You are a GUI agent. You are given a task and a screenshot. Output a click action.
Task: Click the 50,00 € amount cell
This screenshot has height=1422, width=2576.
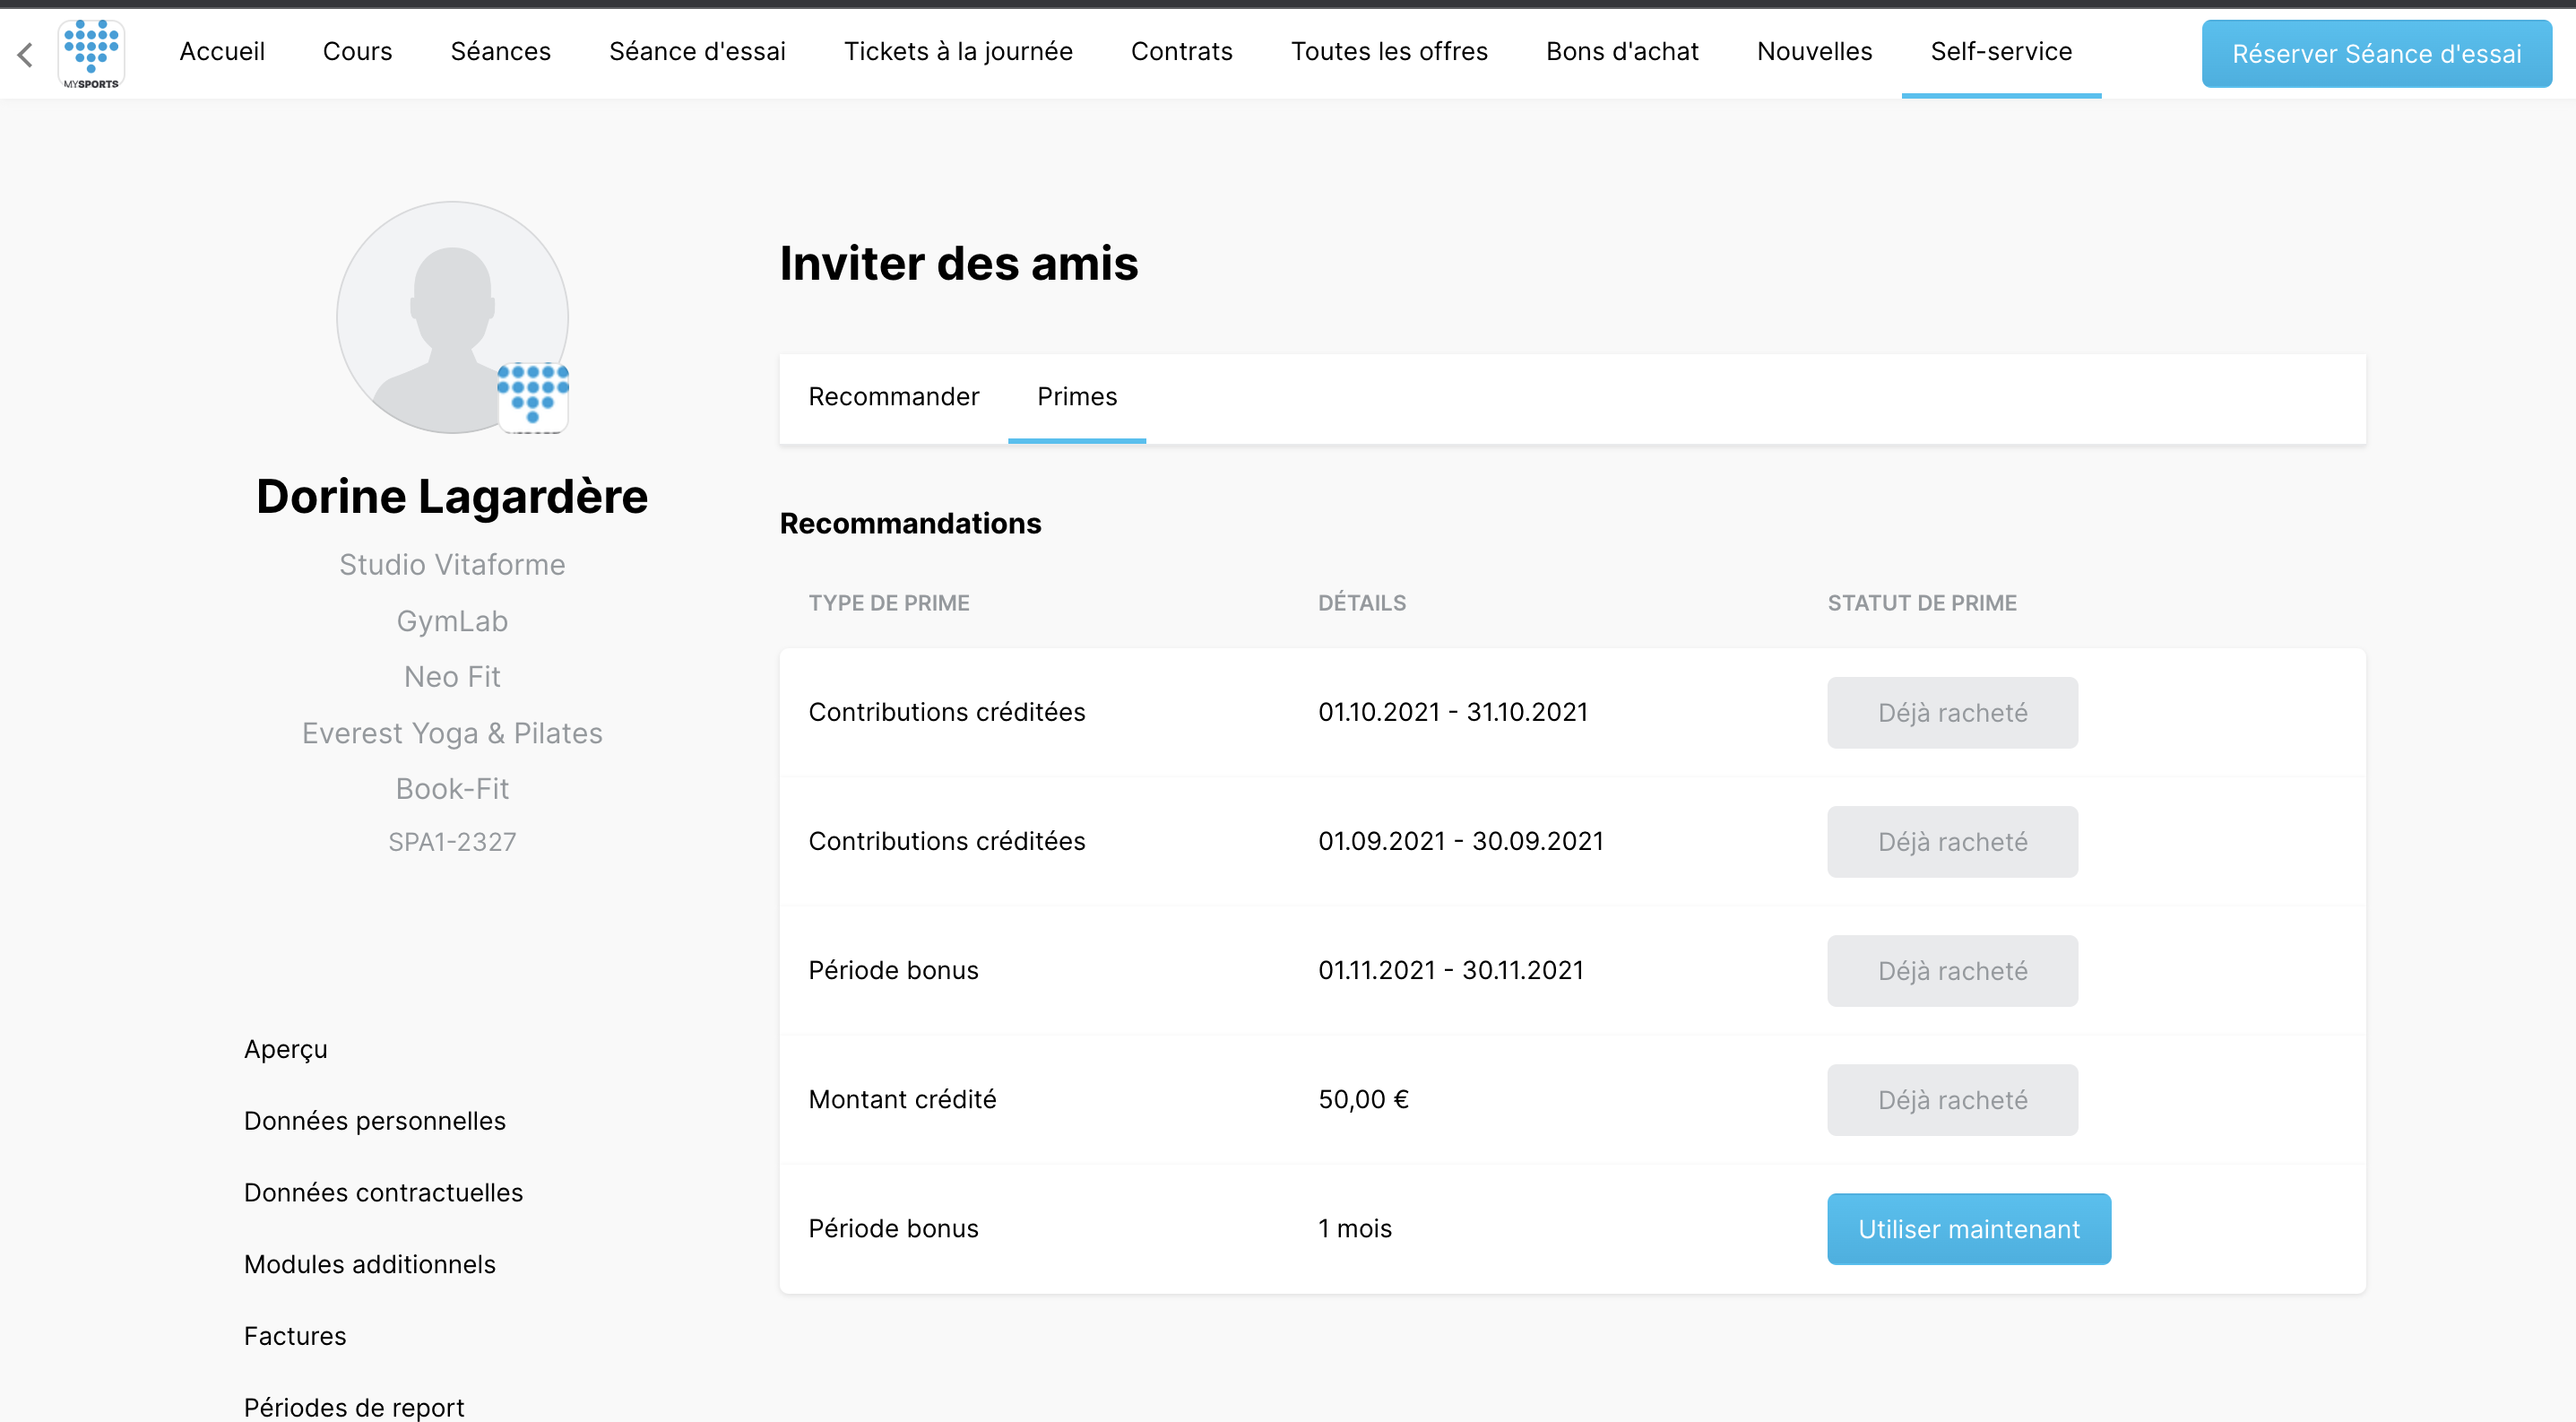click(x=1363, y=1100)
